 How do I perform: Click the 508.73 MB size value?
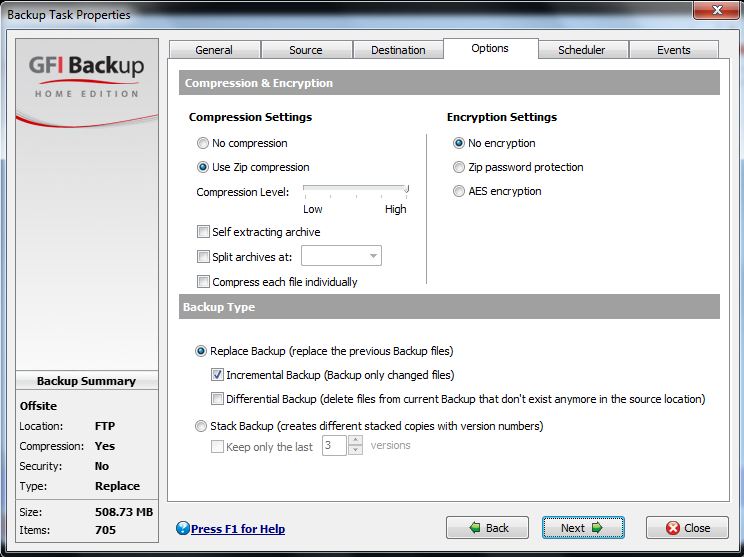[124, 512]
